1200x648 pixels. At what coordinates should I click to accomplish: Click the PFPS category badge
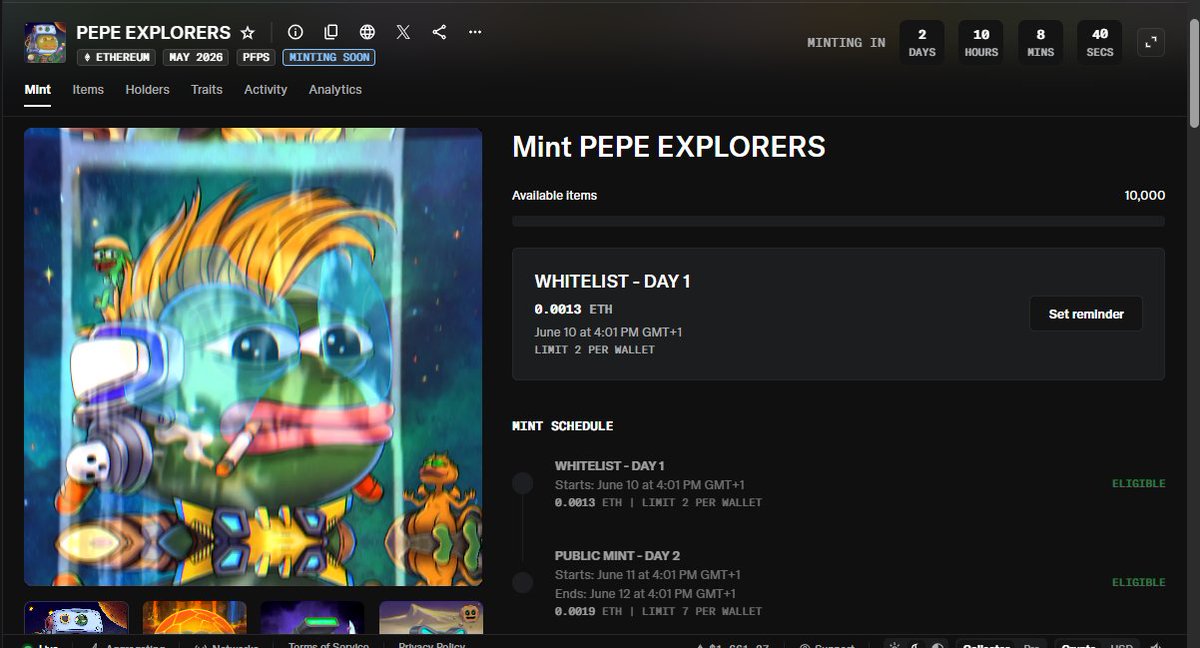[255, 57]
